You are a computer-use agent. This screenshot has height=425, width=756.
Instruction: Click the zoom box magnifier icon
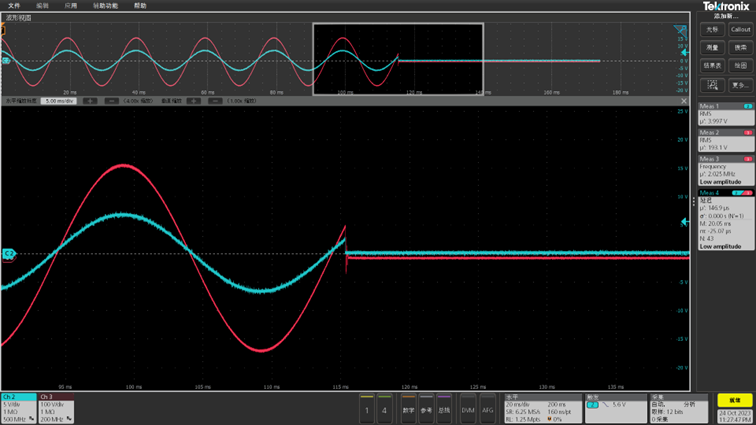tap(712, 85)
